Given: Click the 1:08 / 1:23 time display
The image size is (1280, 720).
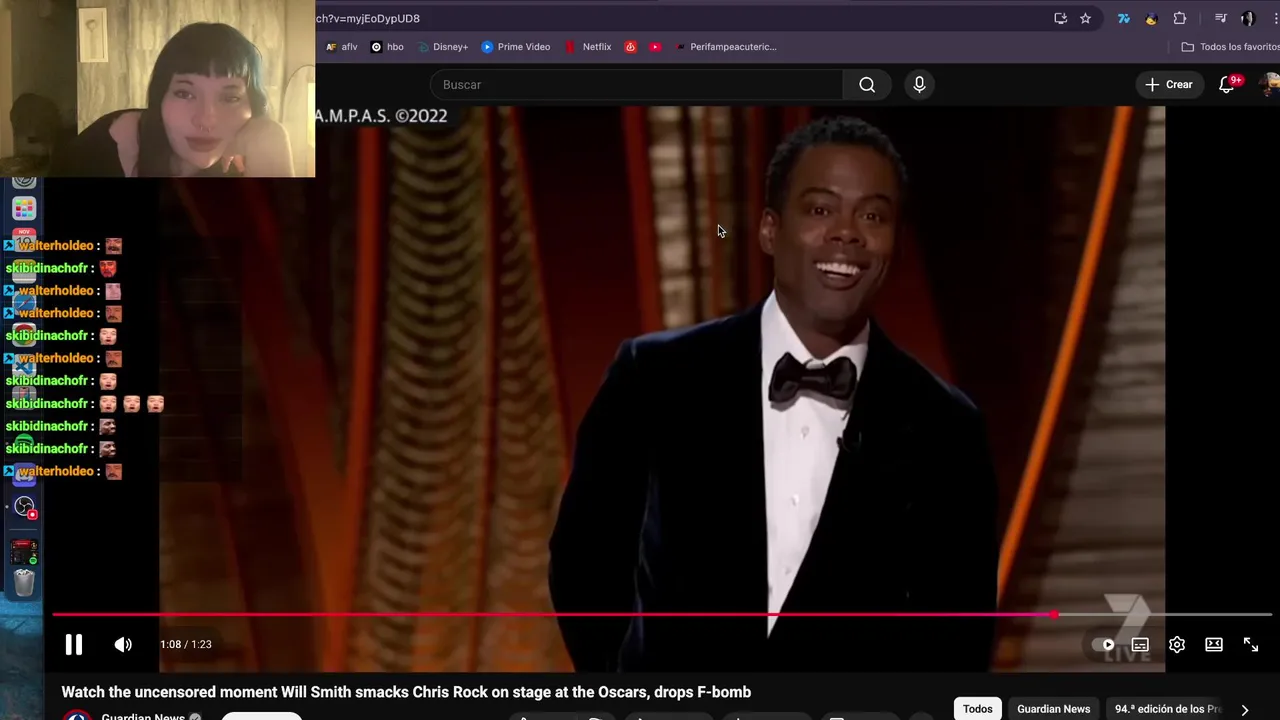Looking at the screenshot, I should [x=186, y=645].
